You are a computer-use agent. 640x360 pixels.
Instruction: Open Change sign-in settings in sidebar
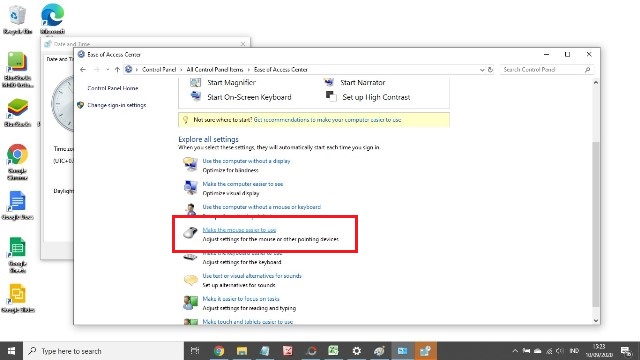pos(116,105)
